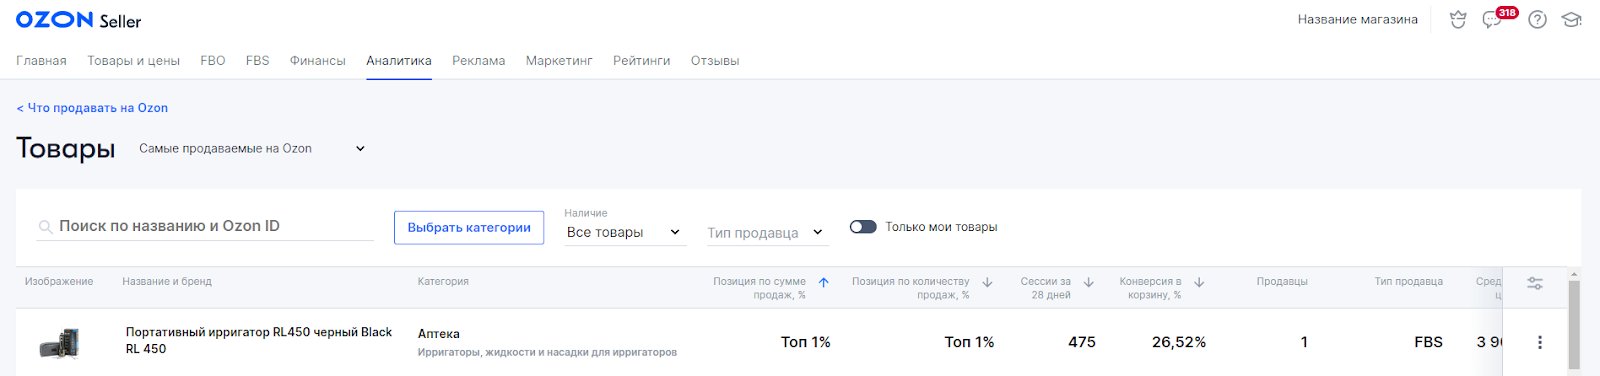The width and height of the screenshot is (1600, 376).
Task: Sort by sales quantity position arrow
Action: [987, 282]
